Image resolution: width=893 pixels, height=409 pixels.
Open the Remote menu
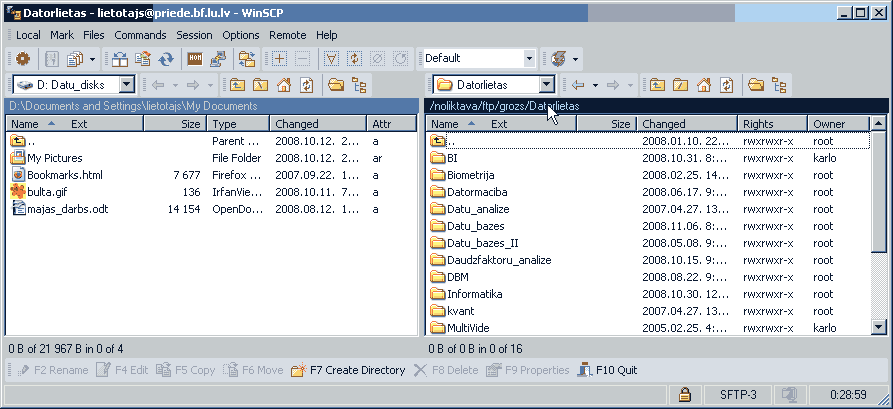pos(288,35)
